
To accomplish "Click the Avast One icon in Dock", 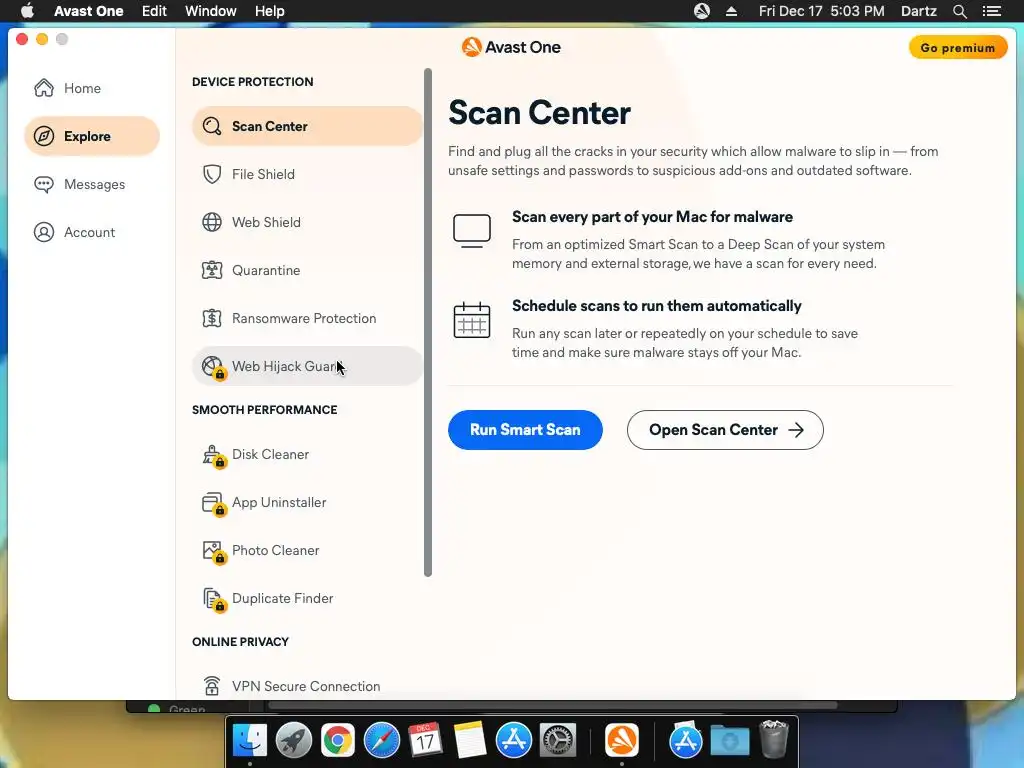I will point(622,740).
